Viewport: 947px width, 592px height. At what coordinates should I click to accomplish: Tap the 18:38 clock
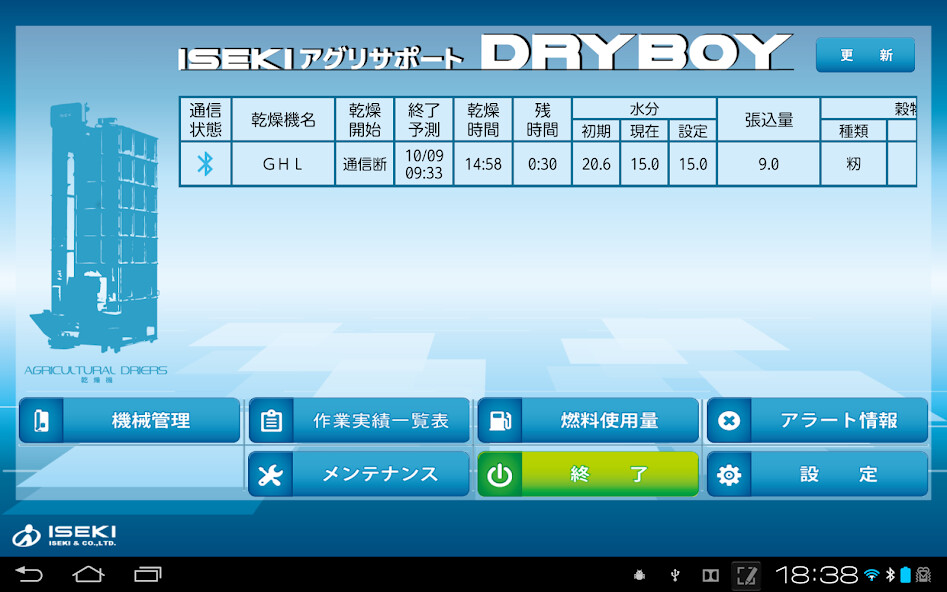pyautogui.click(x=817, y=574)
